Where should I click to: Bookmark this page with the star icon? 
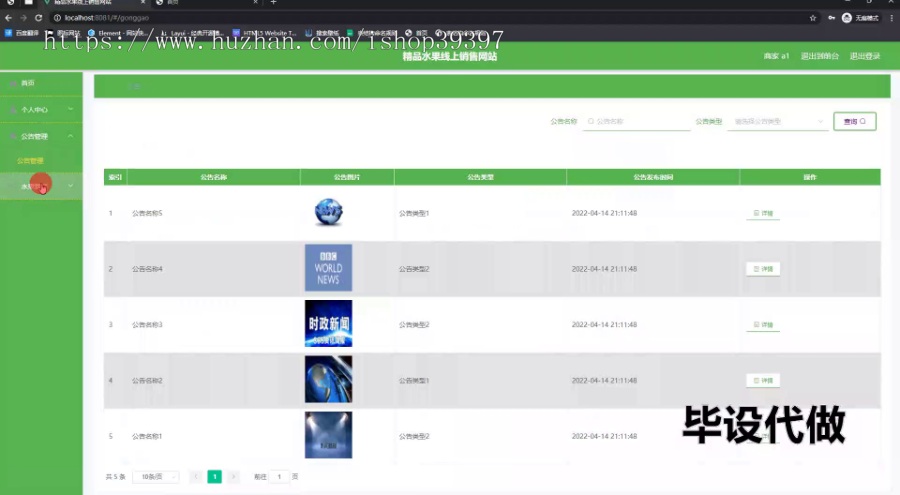[x=813, y=18]
